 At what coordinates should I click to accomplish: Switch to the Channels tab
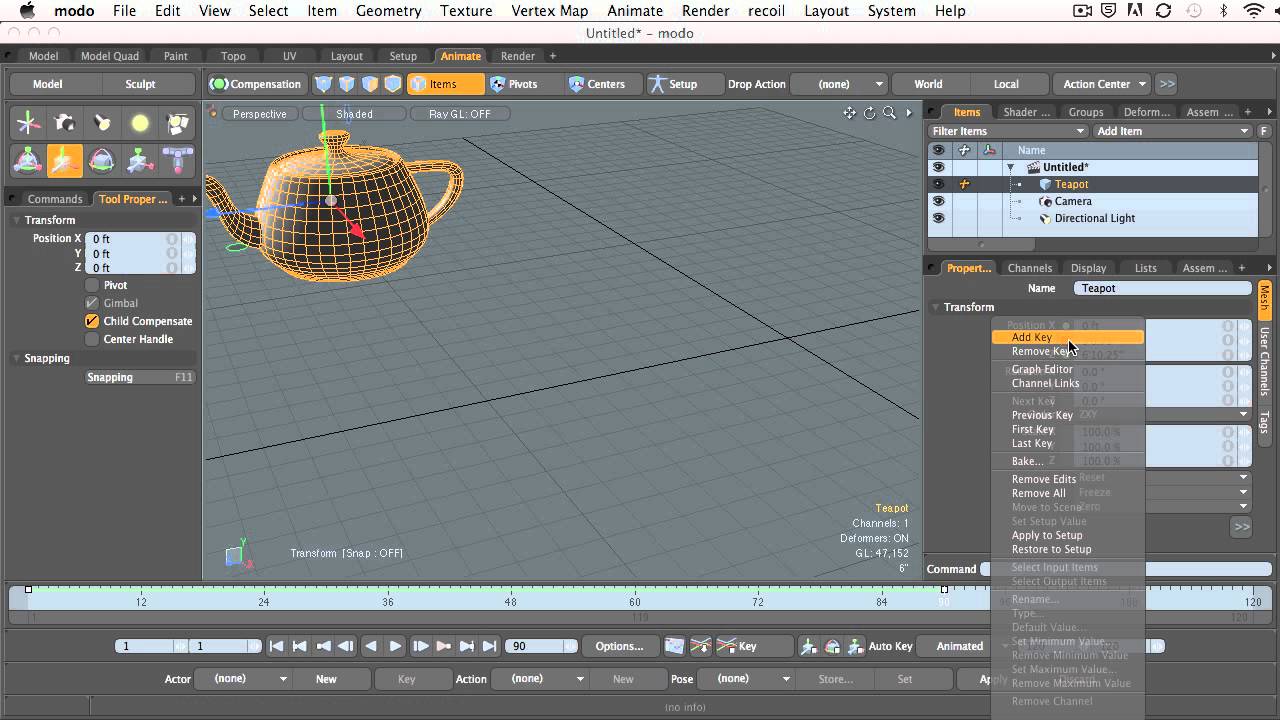coord(1029,268)
